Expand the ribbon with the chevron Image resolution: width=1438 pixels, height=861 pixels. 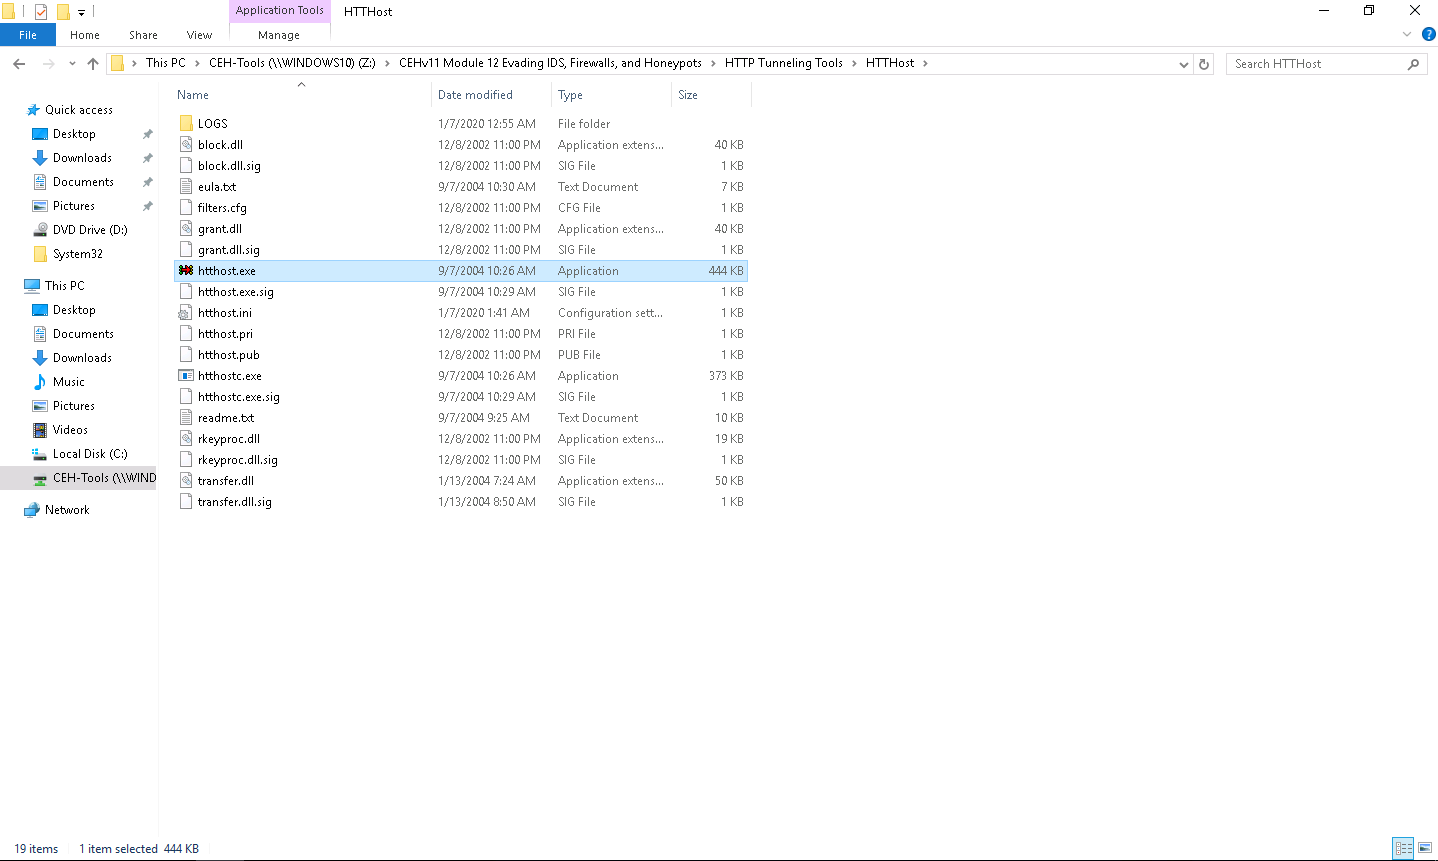point(1407,34)
